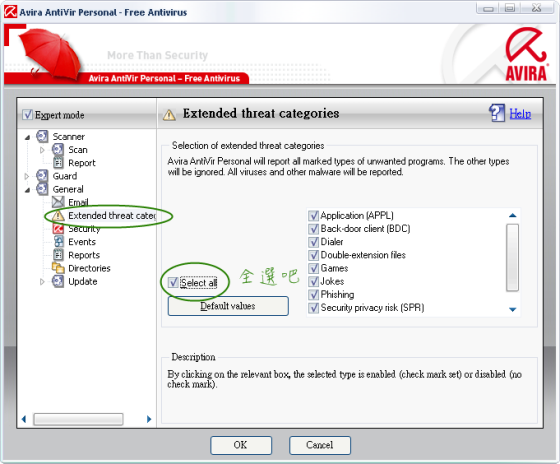
Task: Collapse the Scanner tree node
Action: (27, 137)
